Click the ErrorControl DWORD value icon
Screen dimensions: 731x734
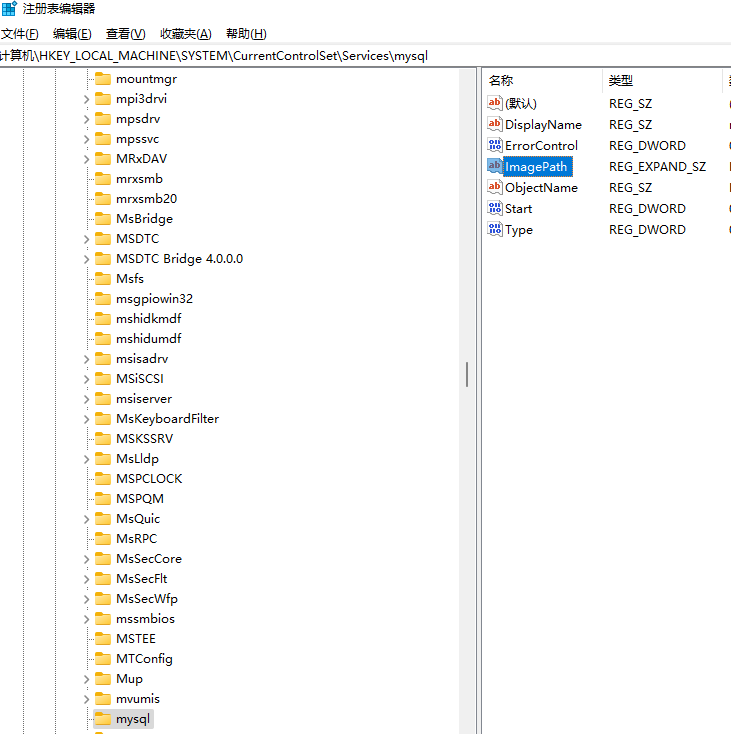point(495,145)
